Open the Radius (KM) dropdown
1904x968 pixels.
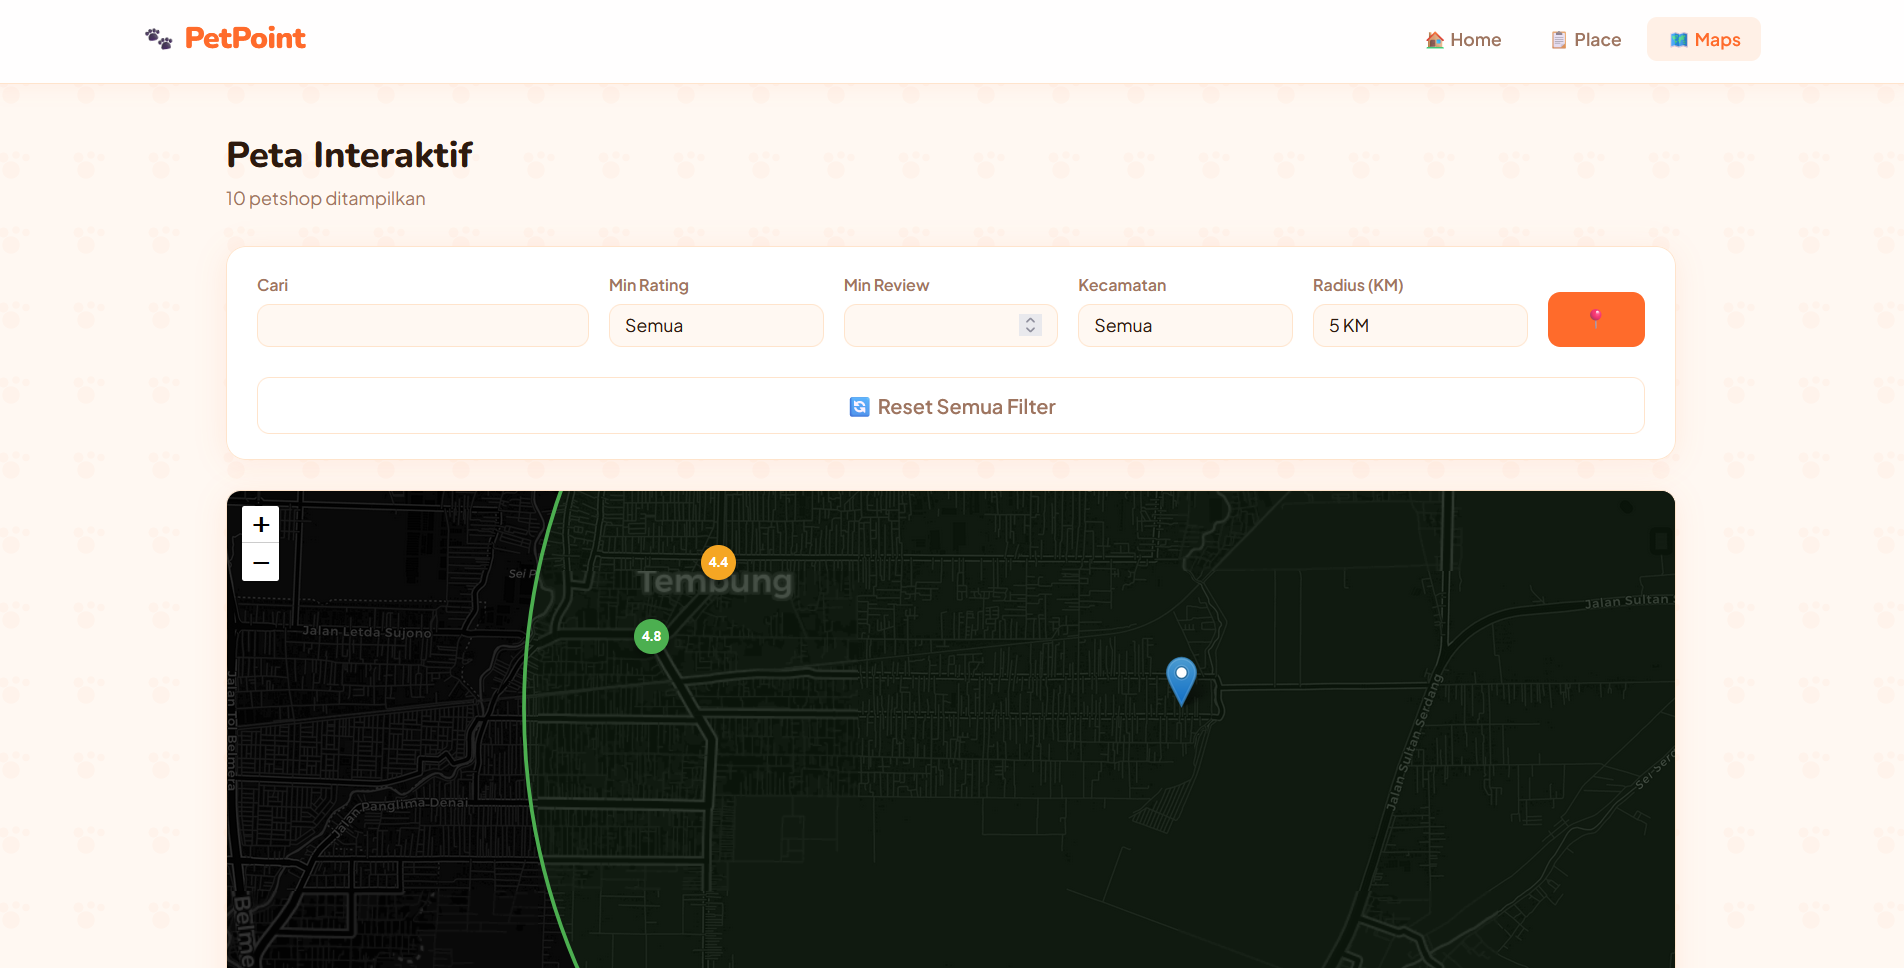point(1420,326)
